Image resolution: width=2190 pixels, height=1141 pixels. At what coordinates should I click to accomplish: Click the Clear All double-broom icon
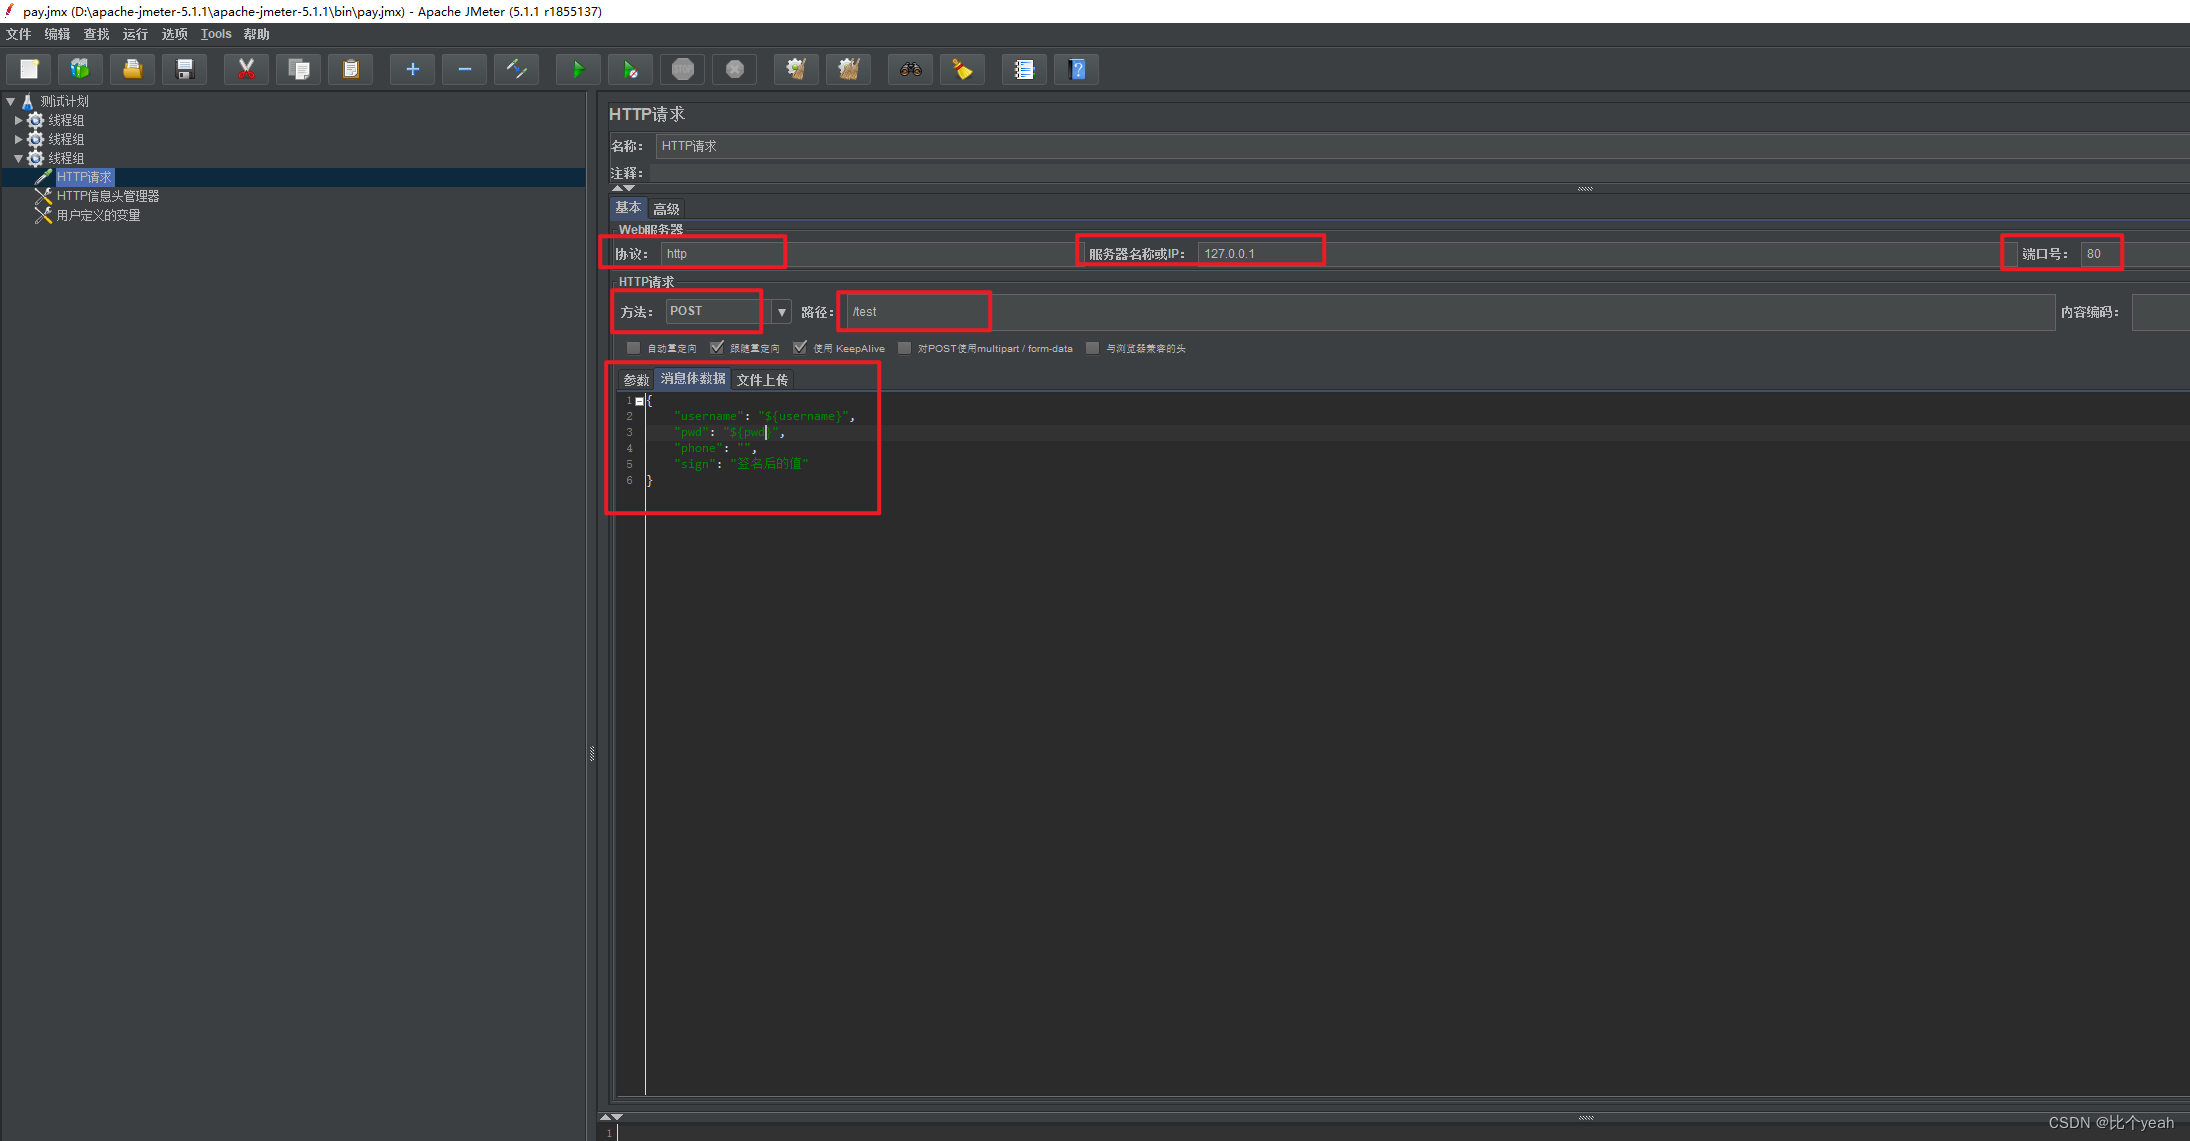pyautogui.click(x=849, y=69)
